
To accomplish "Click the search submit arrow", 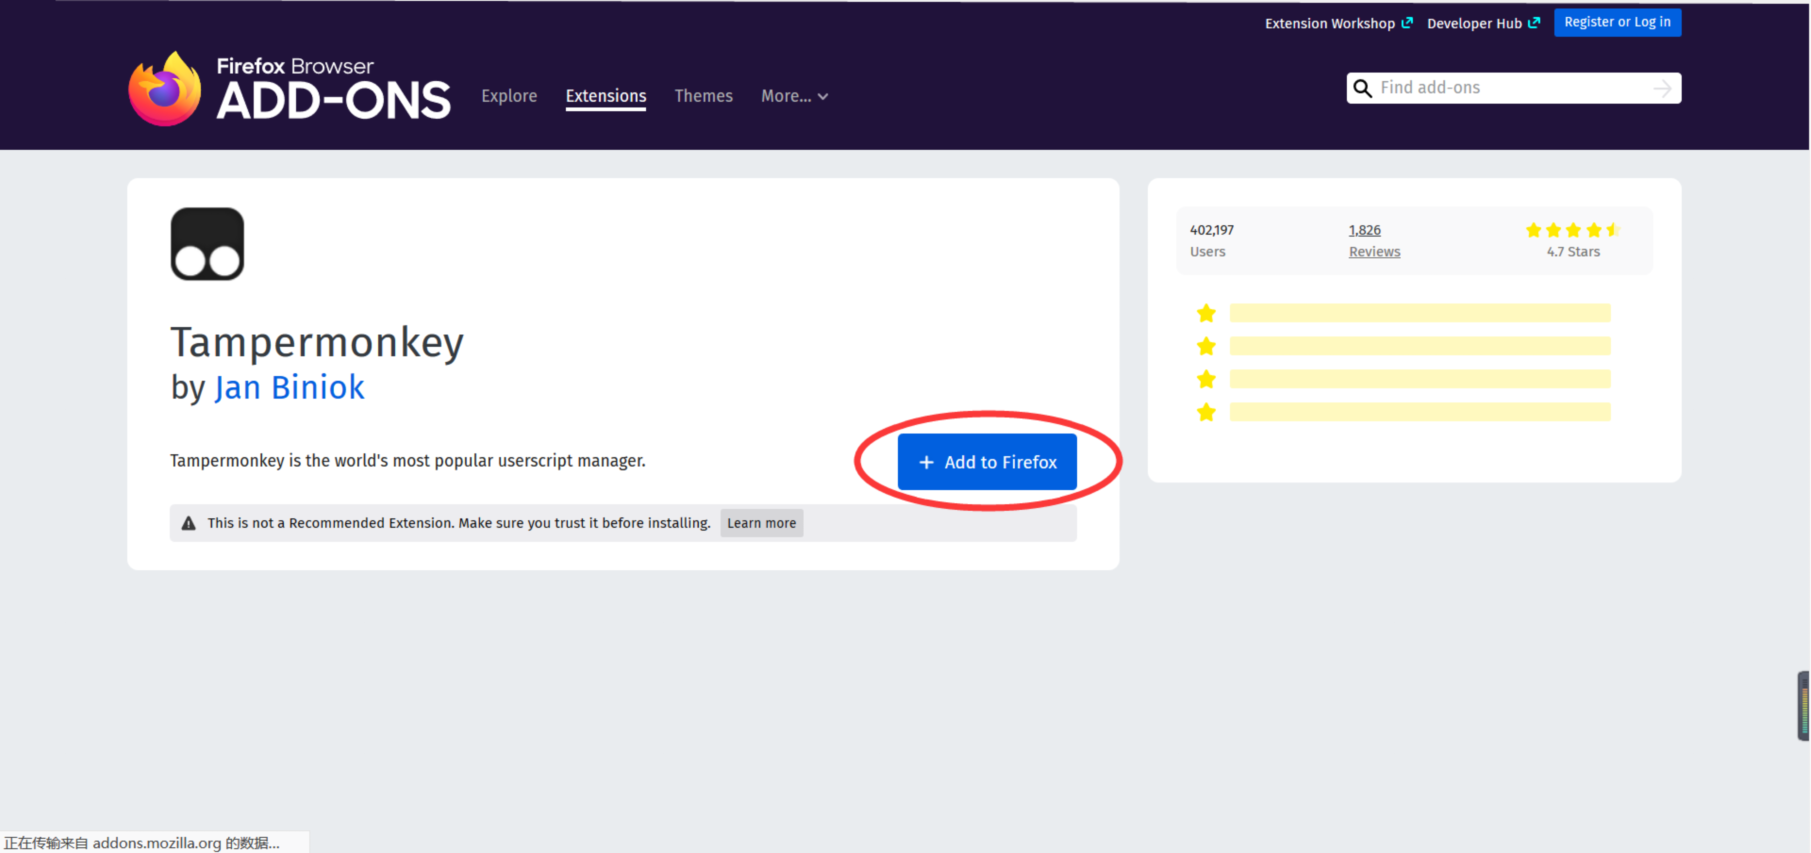I will [1662, 88].
